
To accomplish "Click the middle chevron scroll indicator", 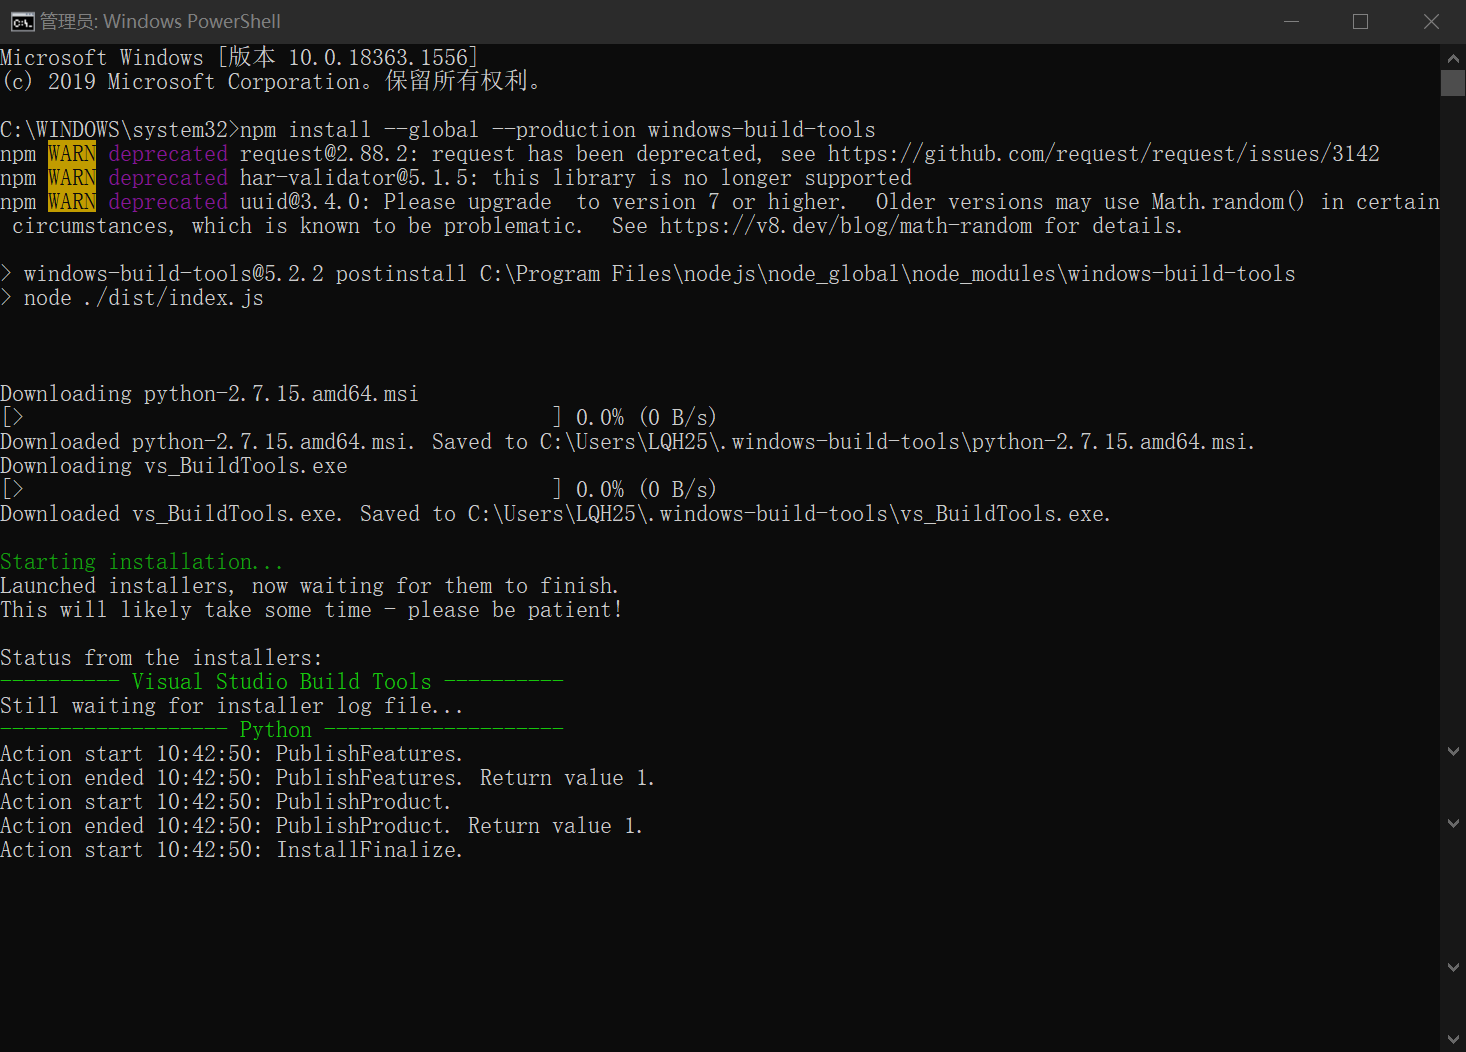I will point(1452,822).
